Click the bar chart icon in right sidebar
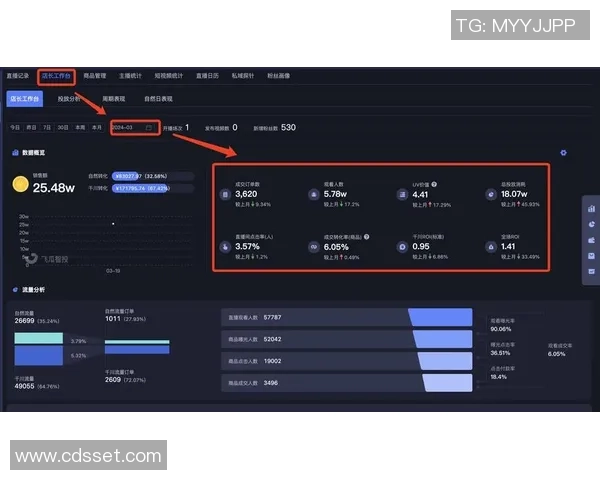600x480 pixels. 591,209
